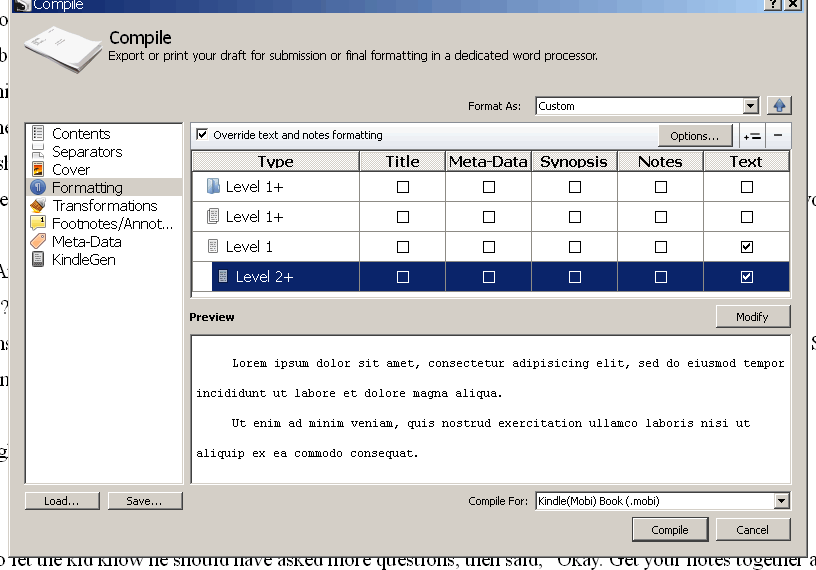Remove formatting level with minus button
This screenshot has height=570, width=816.
[x=778, y=136]
